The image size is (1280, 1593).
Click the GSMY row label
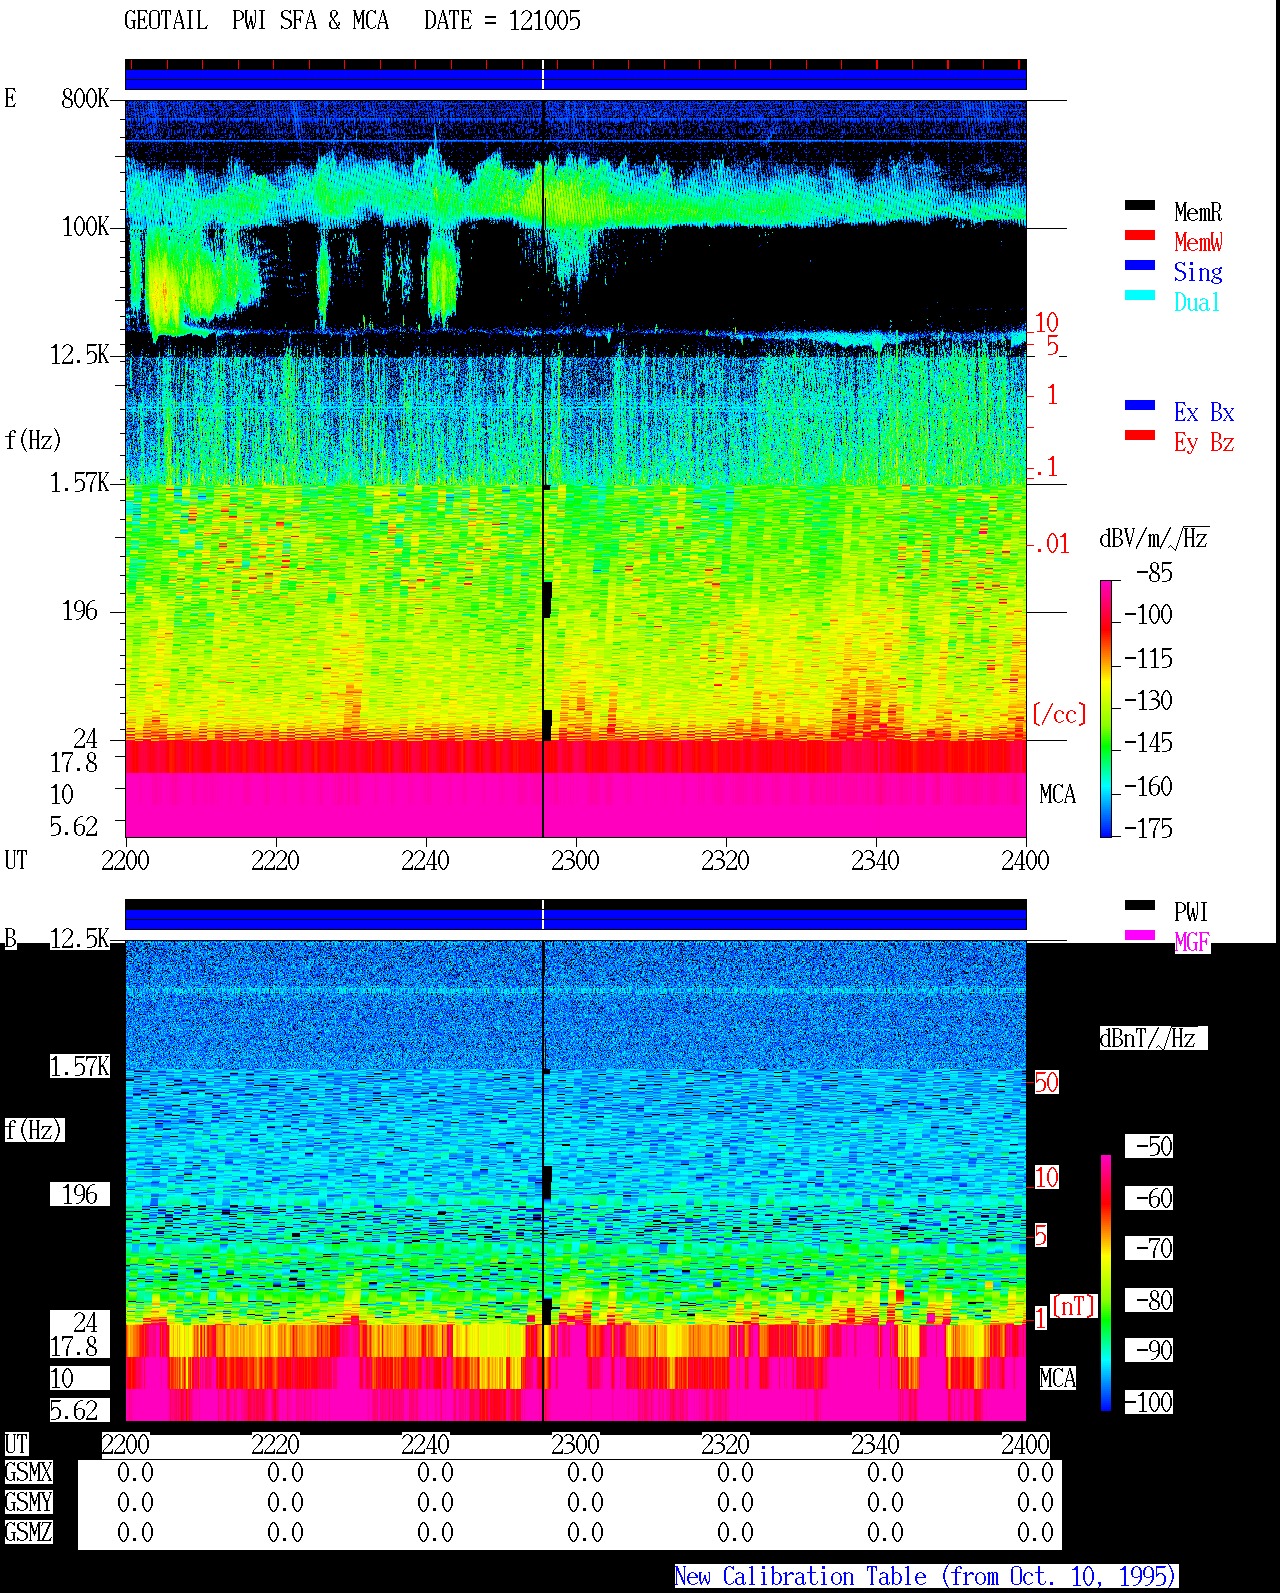coord(28,1503)
